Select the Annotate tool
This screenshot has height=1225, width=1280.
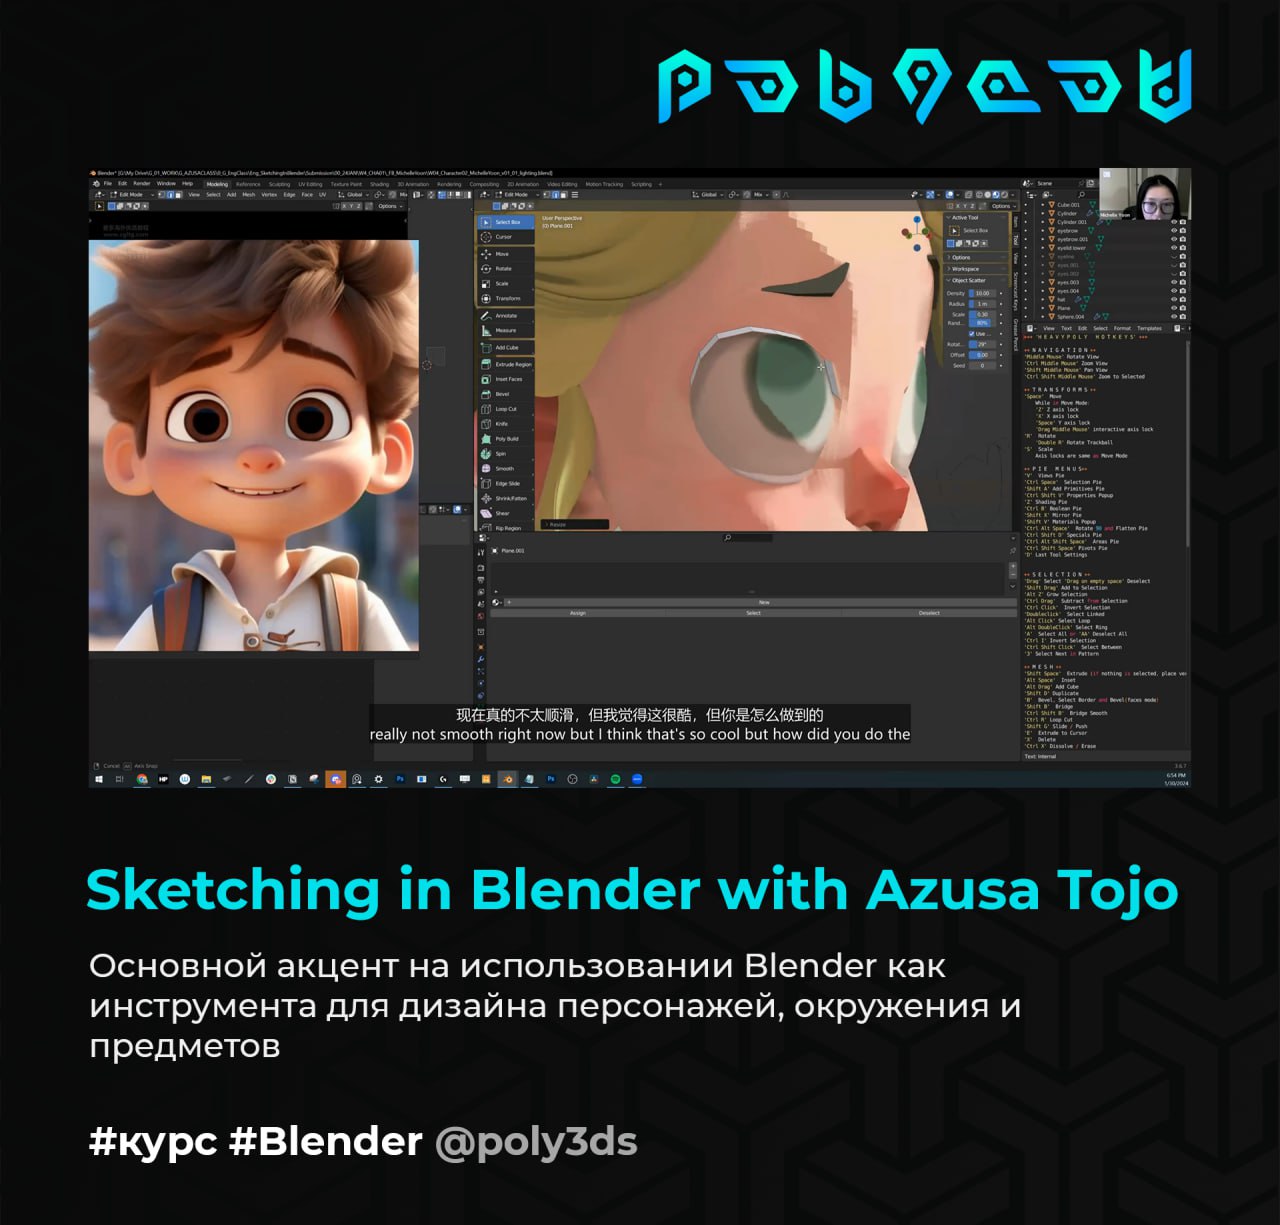505,316
